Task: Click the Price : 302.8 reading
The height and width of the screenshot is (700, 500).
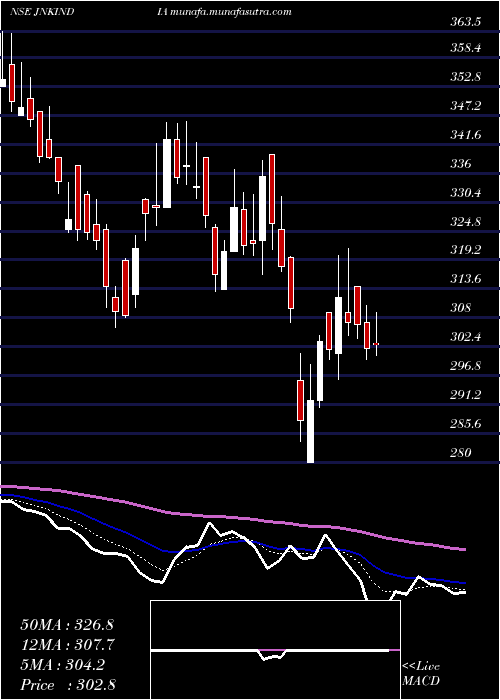Action: click(68, 685)
